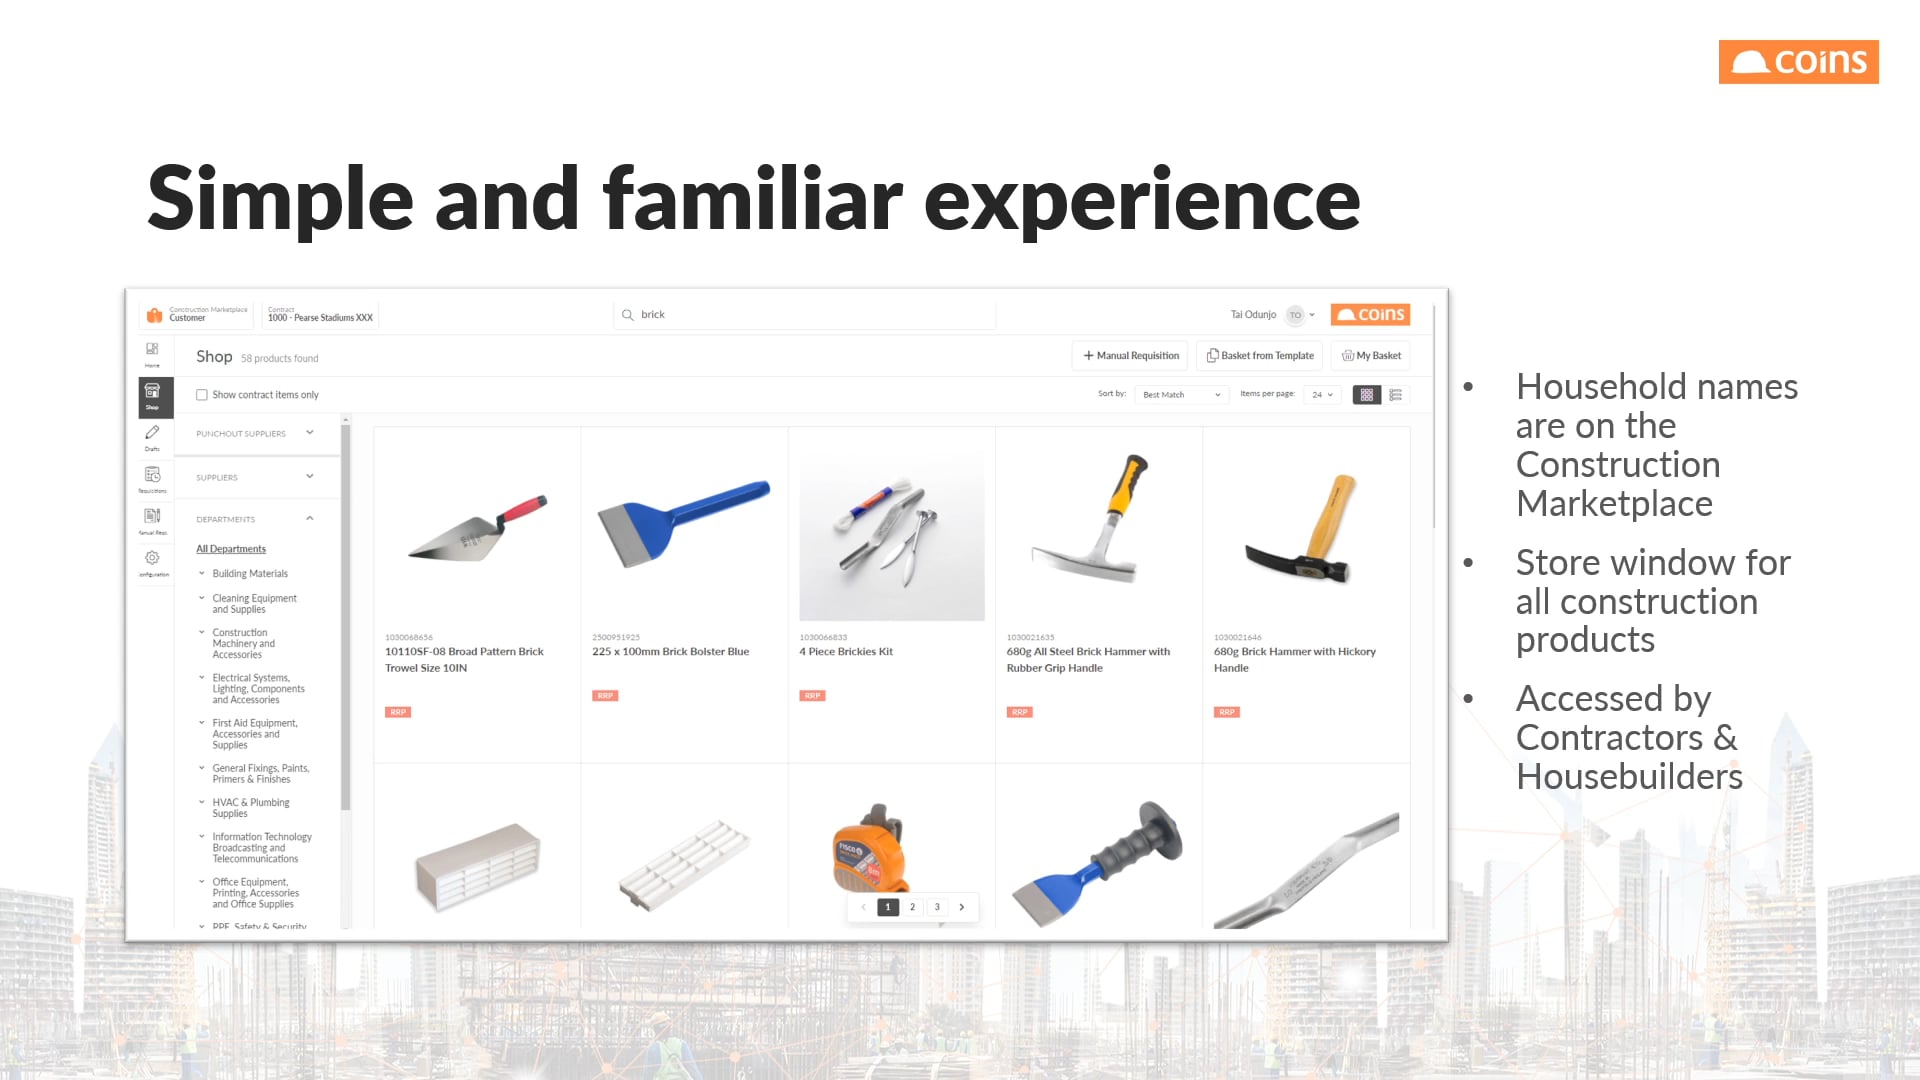Image resolution: width=1920 pixels, height=1080 pixels.
Task: Click page 2 pagination control
Action: (913, 907)
